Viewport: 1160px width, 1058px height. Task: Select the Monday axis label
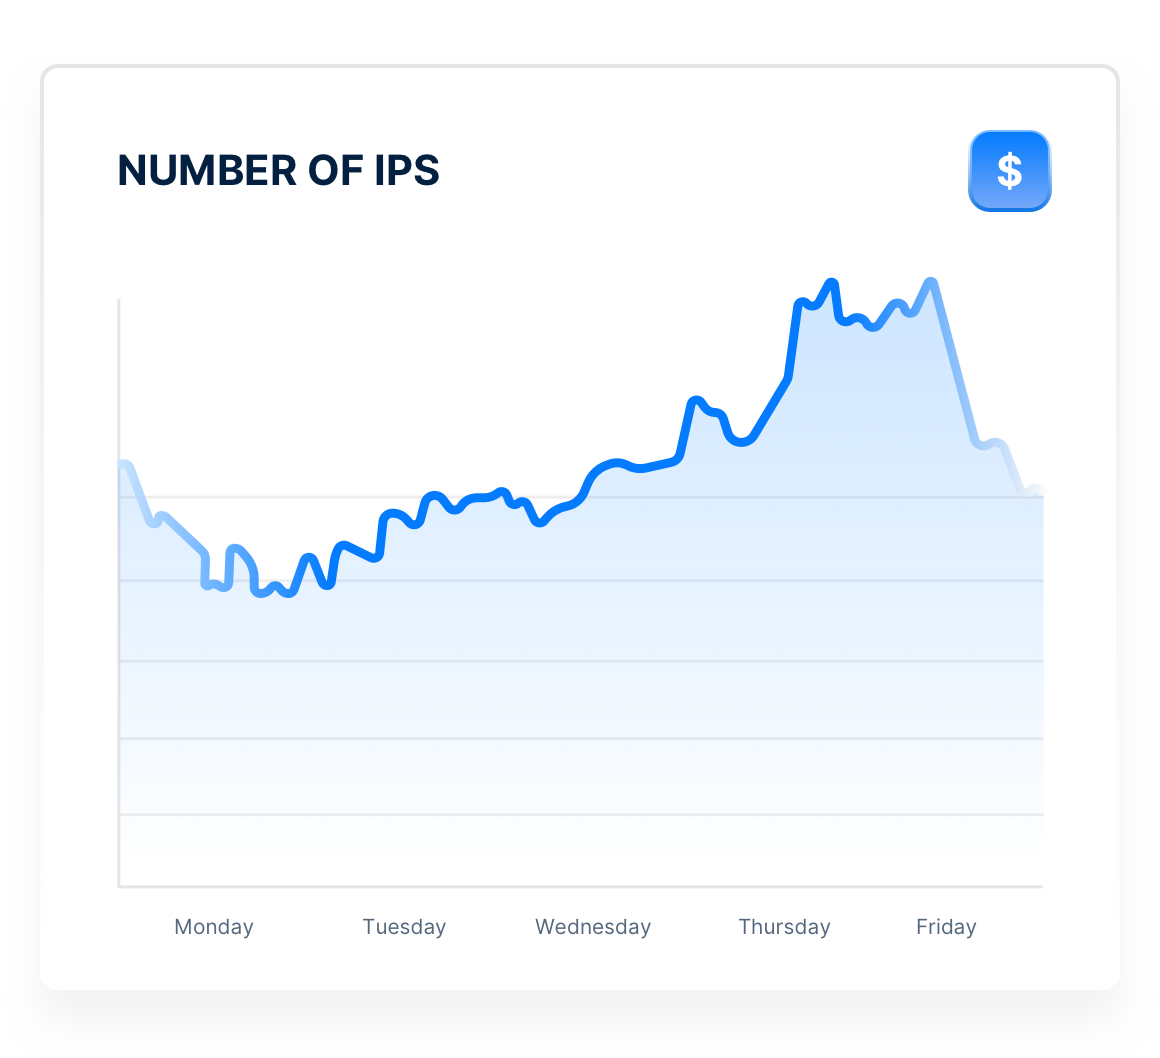[214, 927]
